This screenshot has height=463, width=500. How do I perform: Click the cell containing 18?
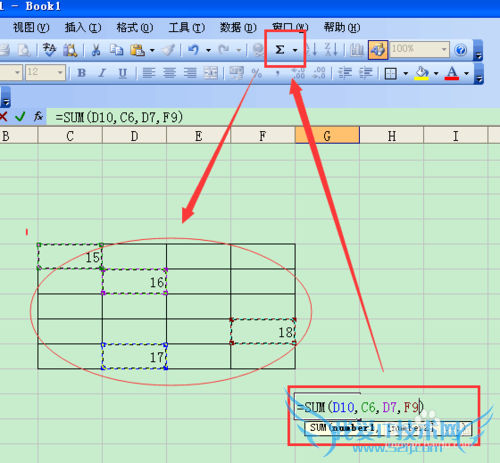tap(263, 332)
